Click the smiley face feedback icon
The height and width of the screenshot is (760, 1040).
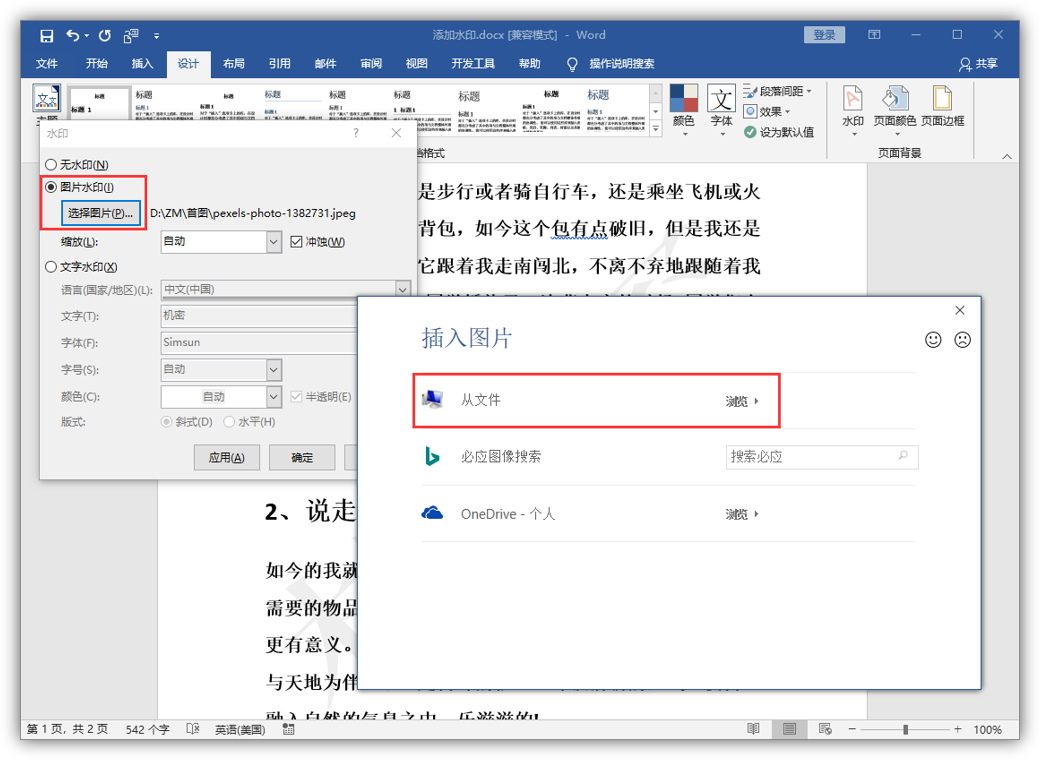pos(933,340)
